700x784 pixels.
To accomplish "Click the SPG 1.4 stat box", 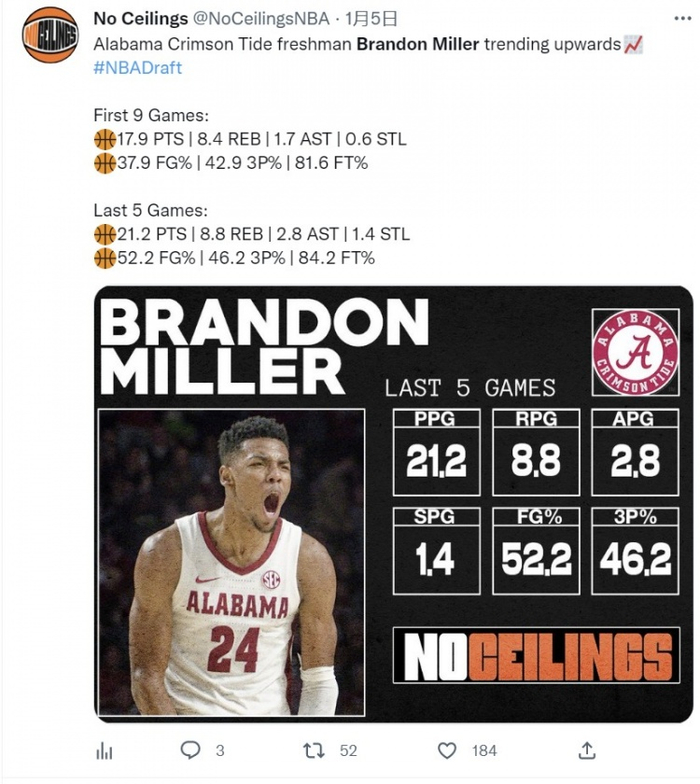I will point(436,552).
